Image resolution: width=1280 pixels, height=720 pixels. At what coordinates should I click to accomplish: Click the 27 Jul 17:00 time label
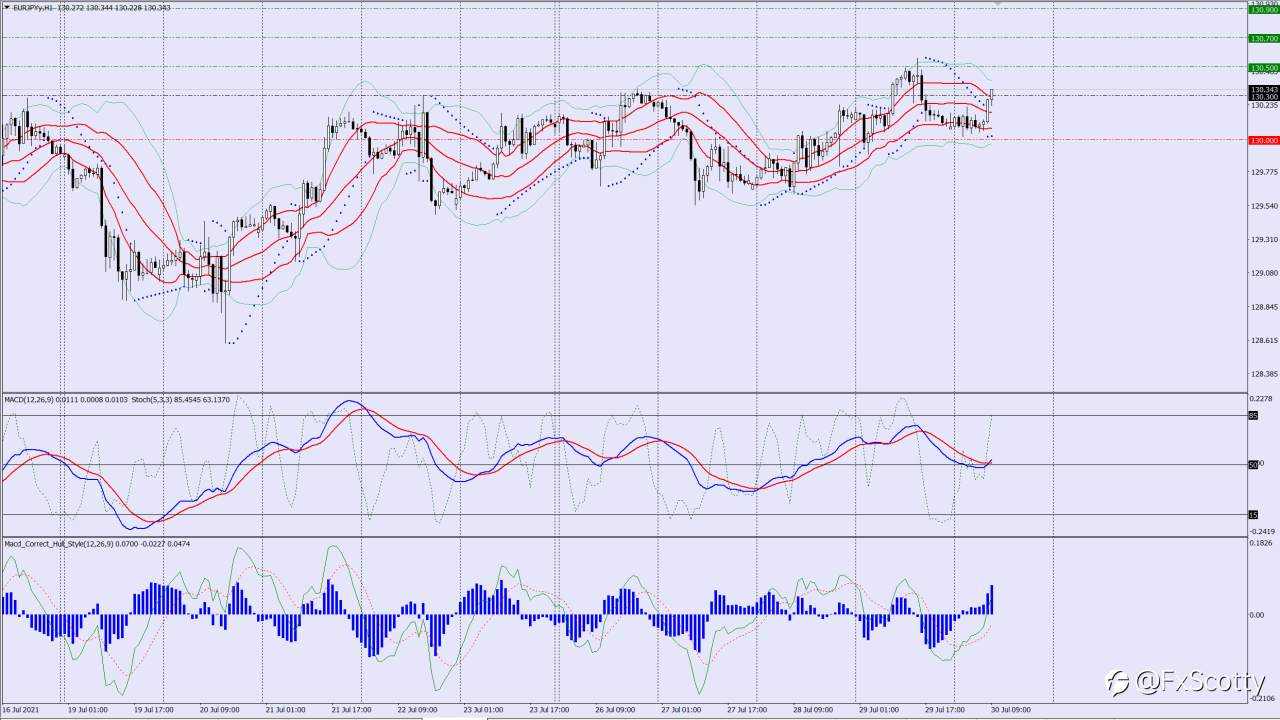(x=748, y=710)
